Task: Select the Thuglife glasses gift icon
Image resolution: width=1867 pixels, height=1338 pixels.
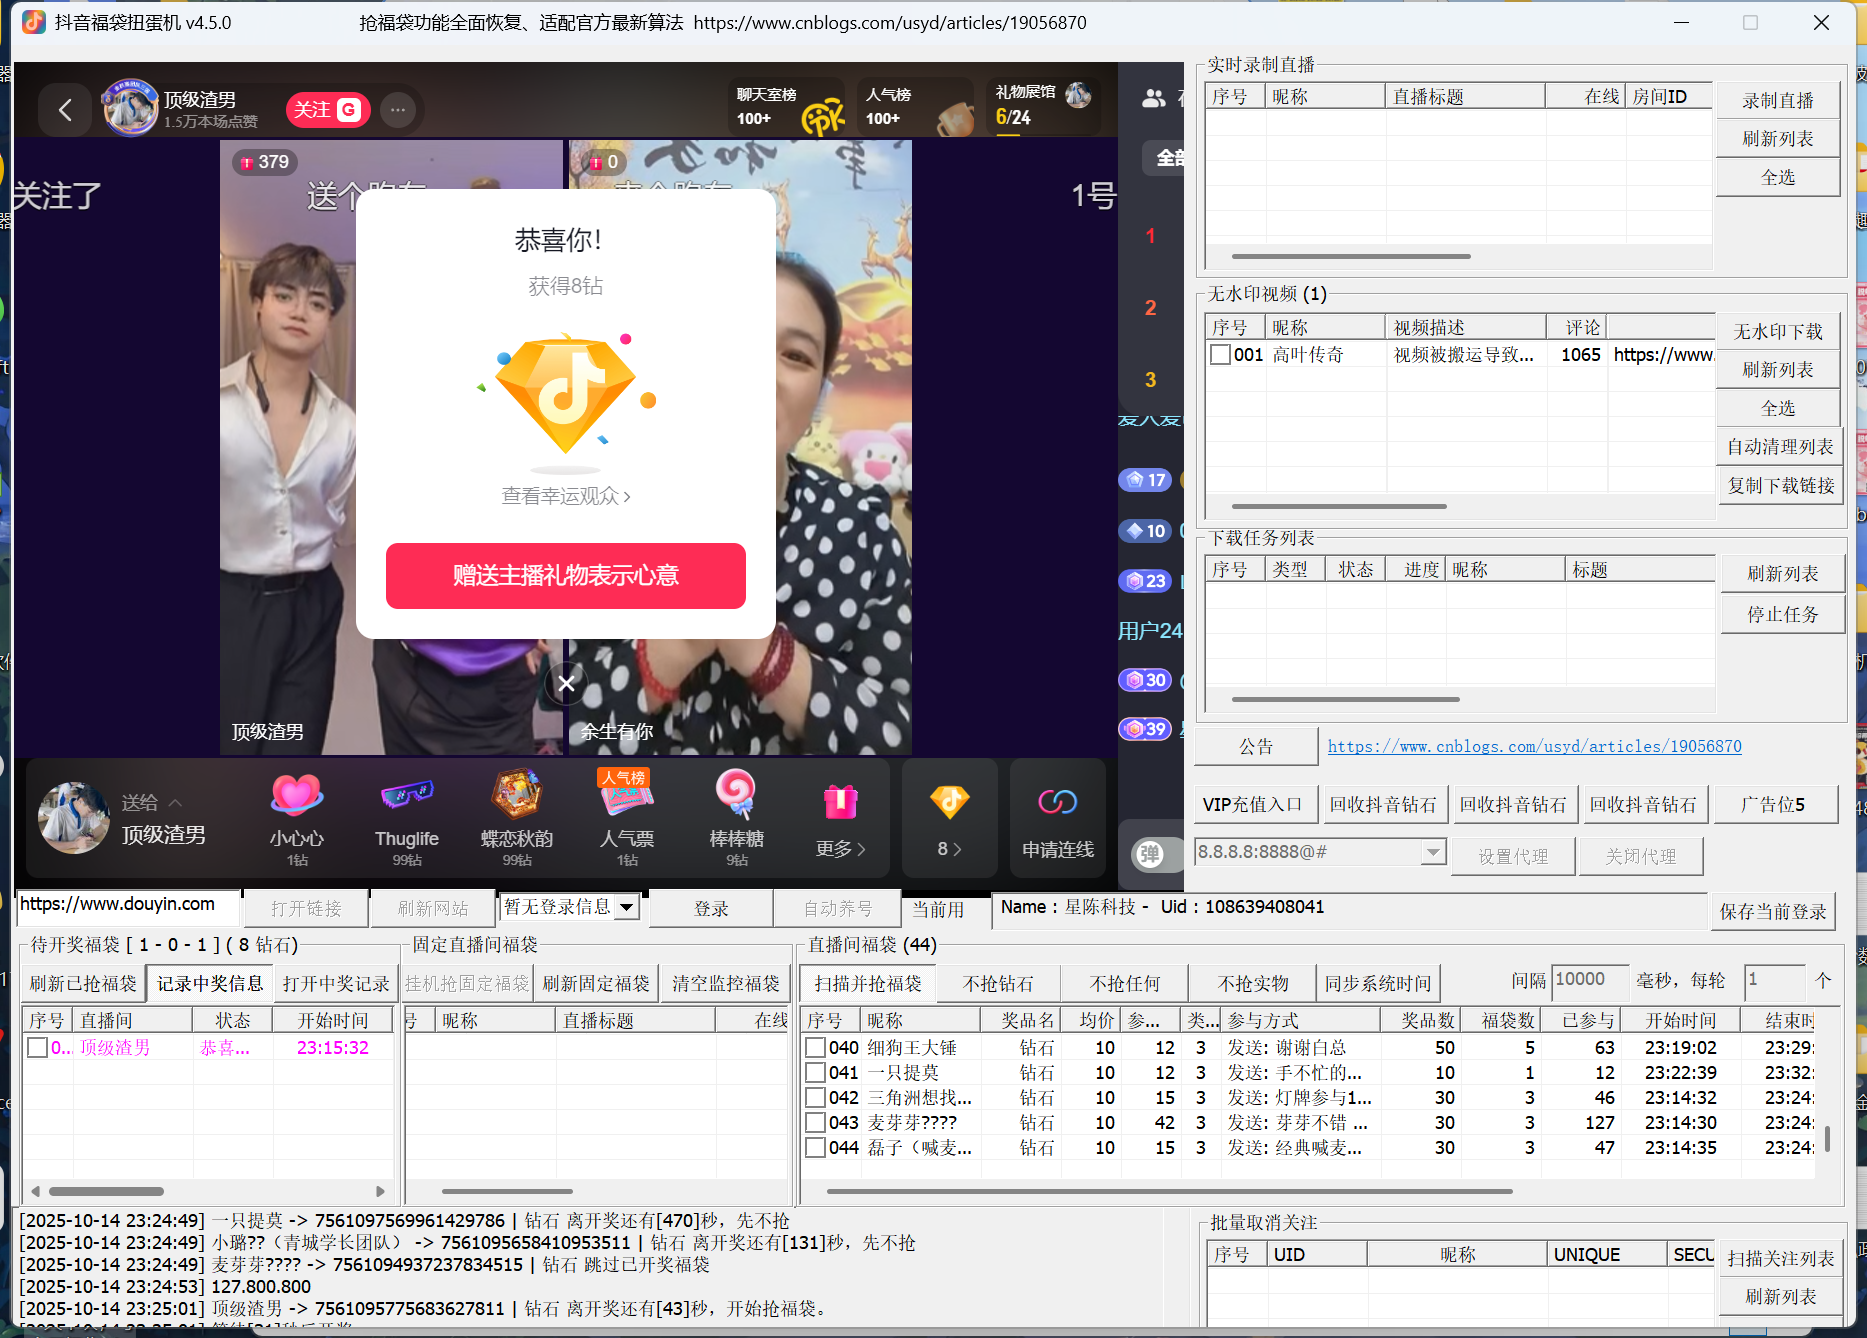Action: (x=406, y=800)
